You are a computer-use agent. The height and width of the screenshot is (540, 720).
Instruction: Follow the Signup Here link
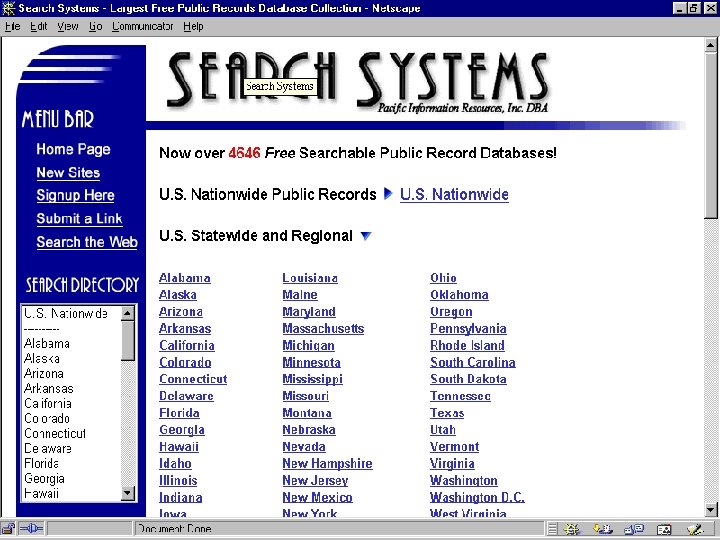[x=75, y=195]
